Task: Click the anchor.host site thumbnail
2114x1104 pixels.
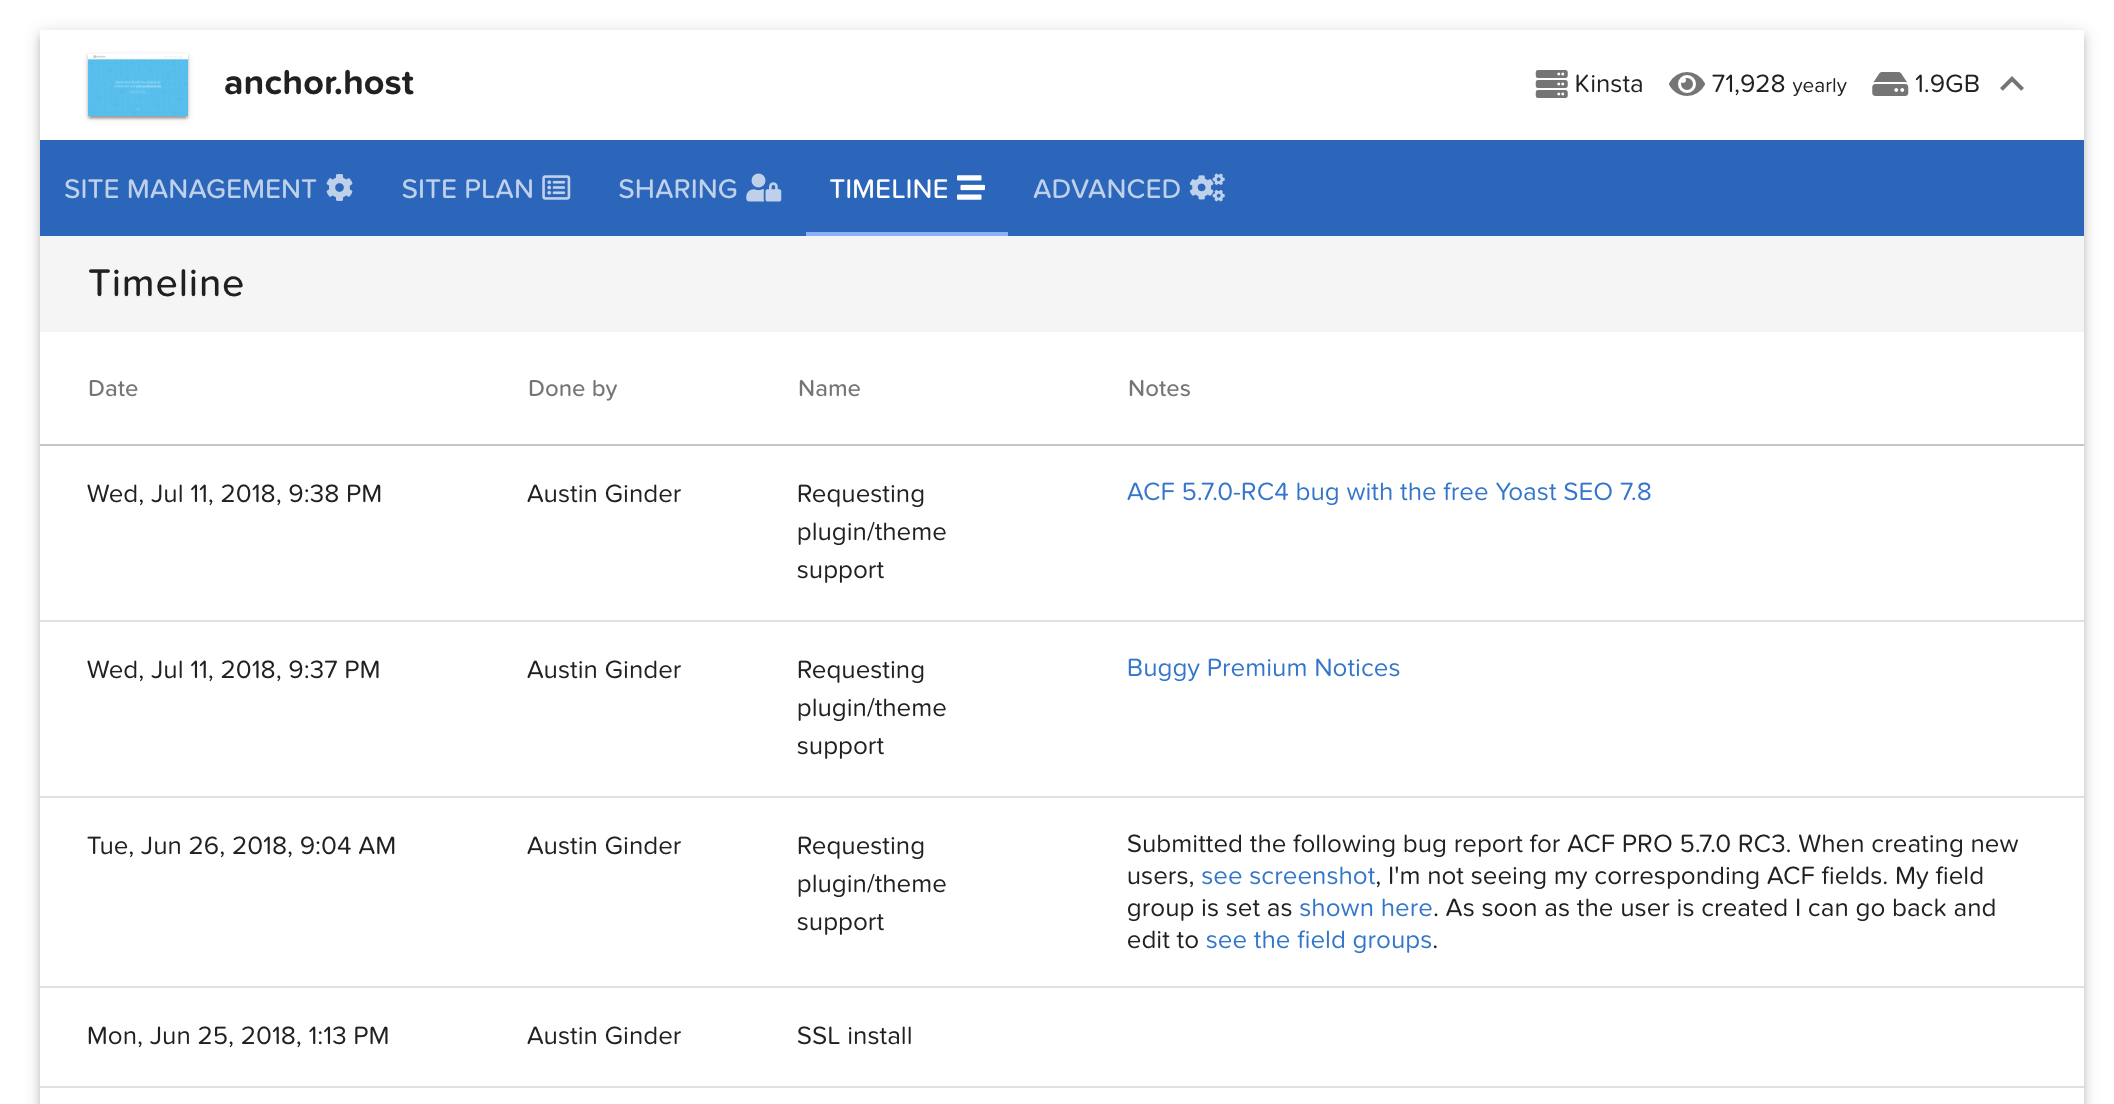Action: click(x=138, y=85)
